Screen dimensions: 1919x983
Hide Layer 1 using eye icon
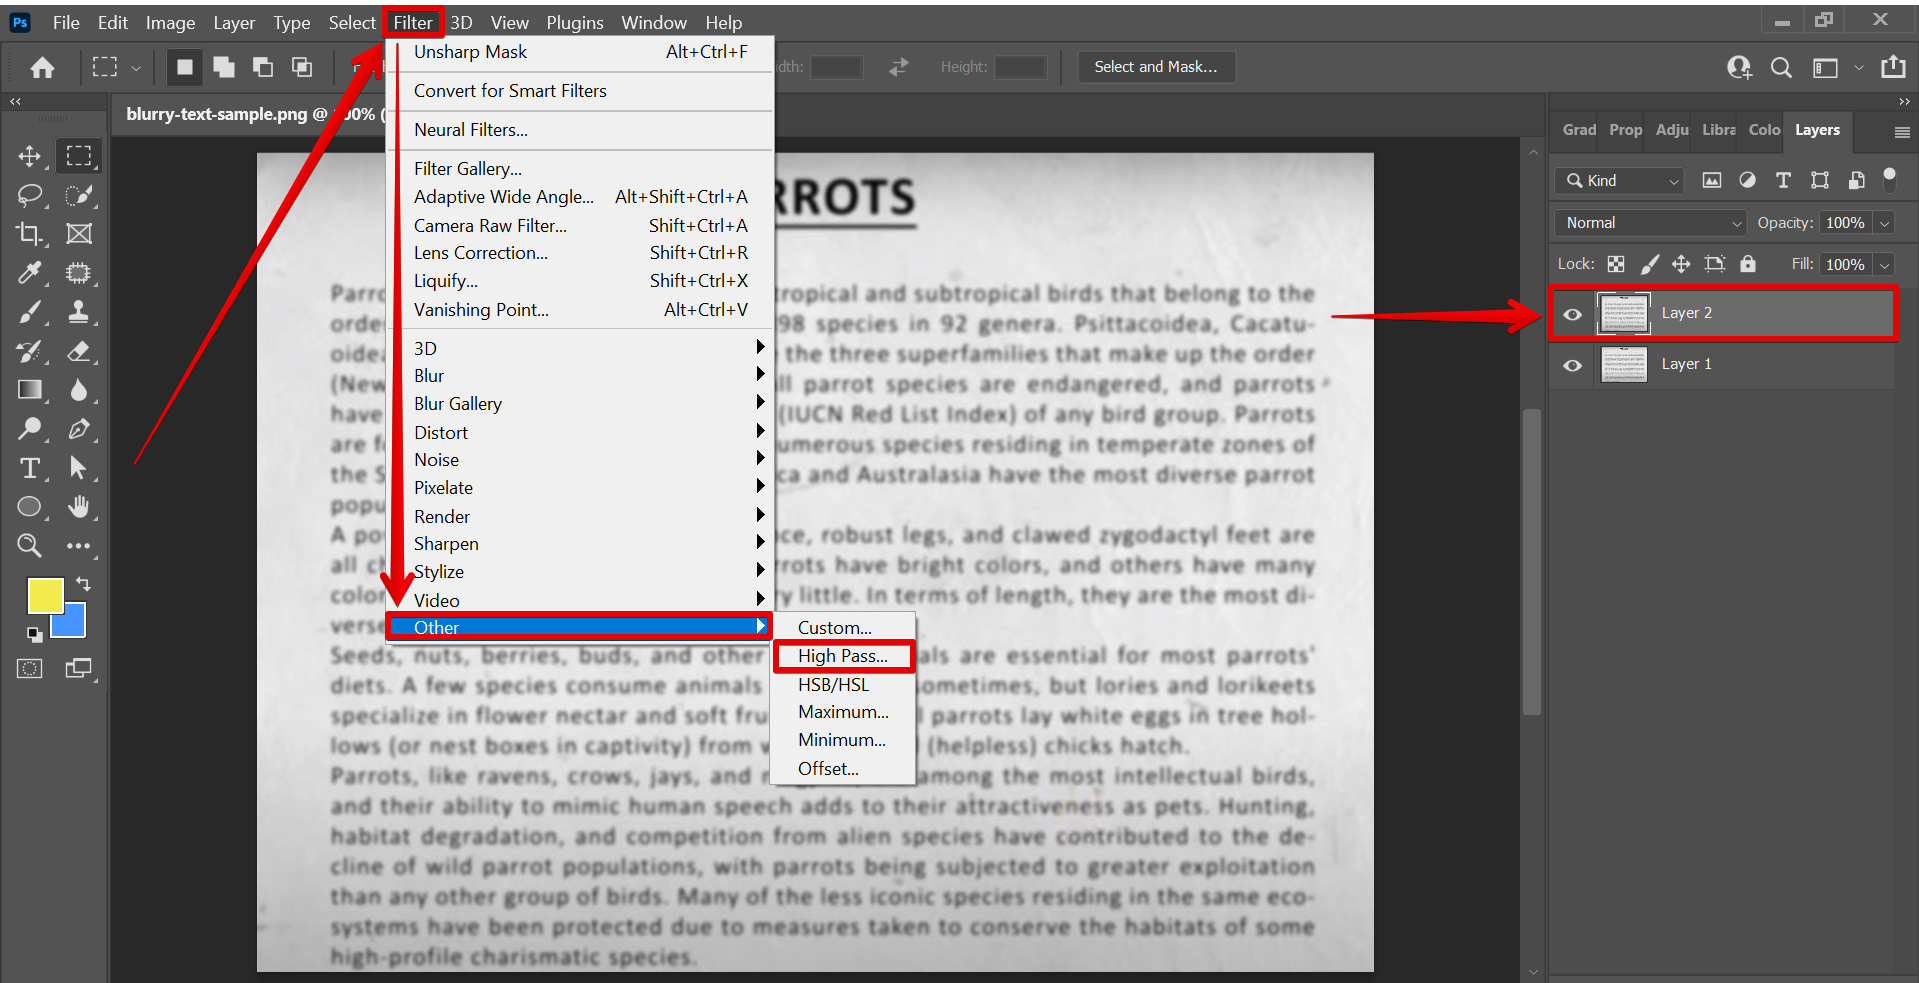(1572, 365)
